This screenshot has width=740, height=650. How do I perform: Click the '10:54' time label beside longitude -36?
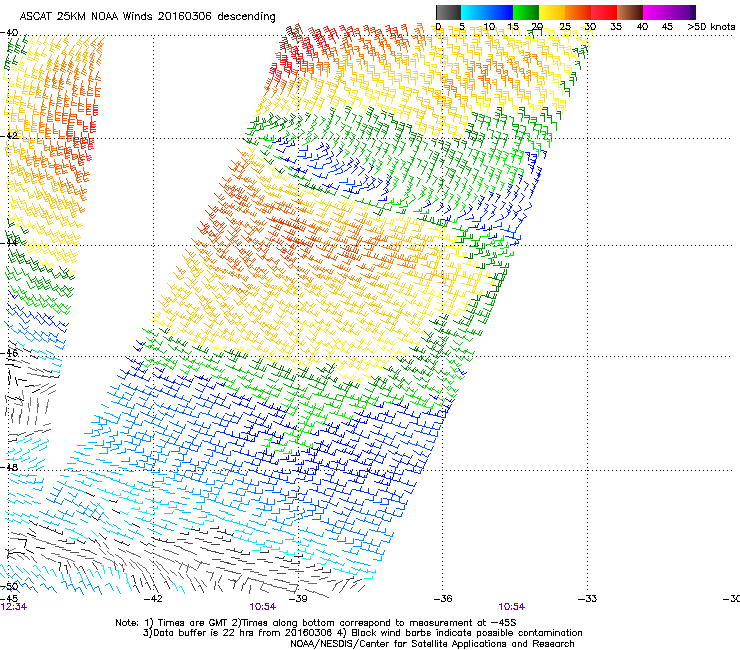point(512,607)
